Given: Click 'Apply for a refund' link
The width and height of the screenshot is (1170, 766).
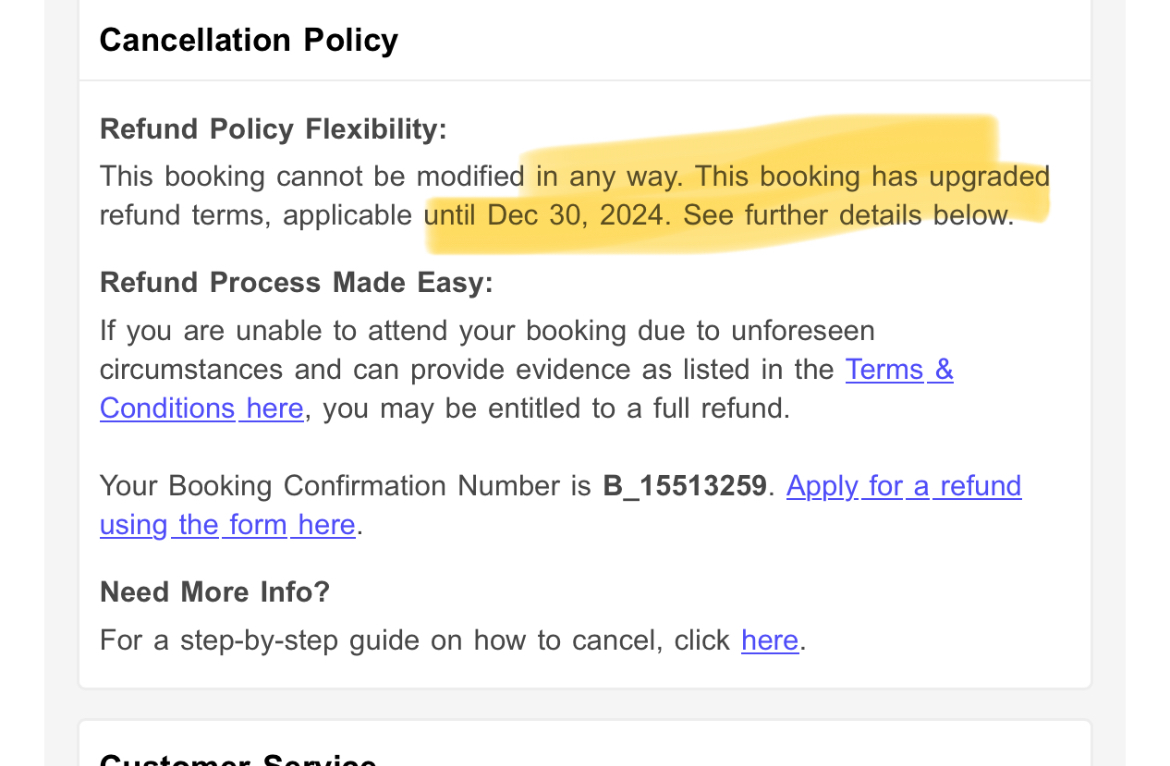Looking at the screenshot, I should [903, 486].
